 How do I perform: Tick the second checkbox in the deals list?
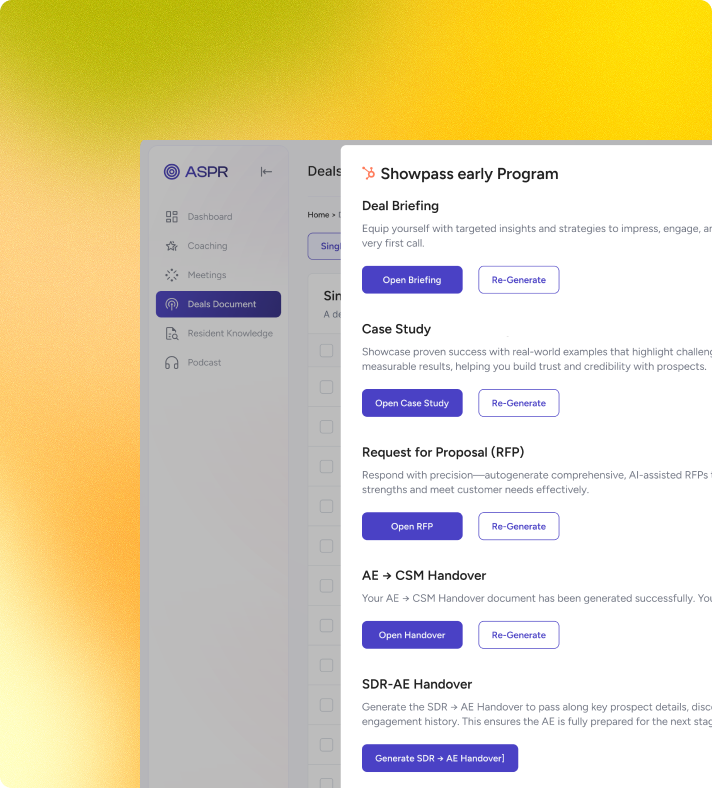click(x=327, y=387)
